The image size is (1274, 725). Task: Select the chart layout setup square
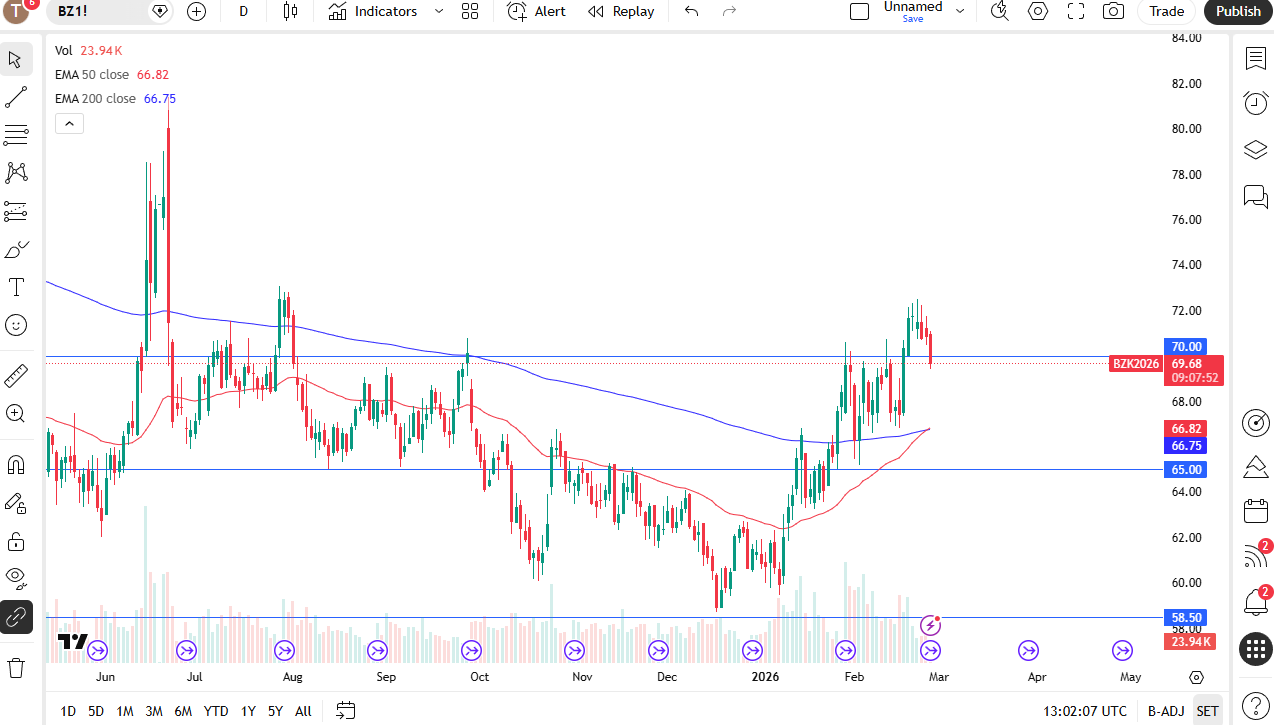point(859,12)
